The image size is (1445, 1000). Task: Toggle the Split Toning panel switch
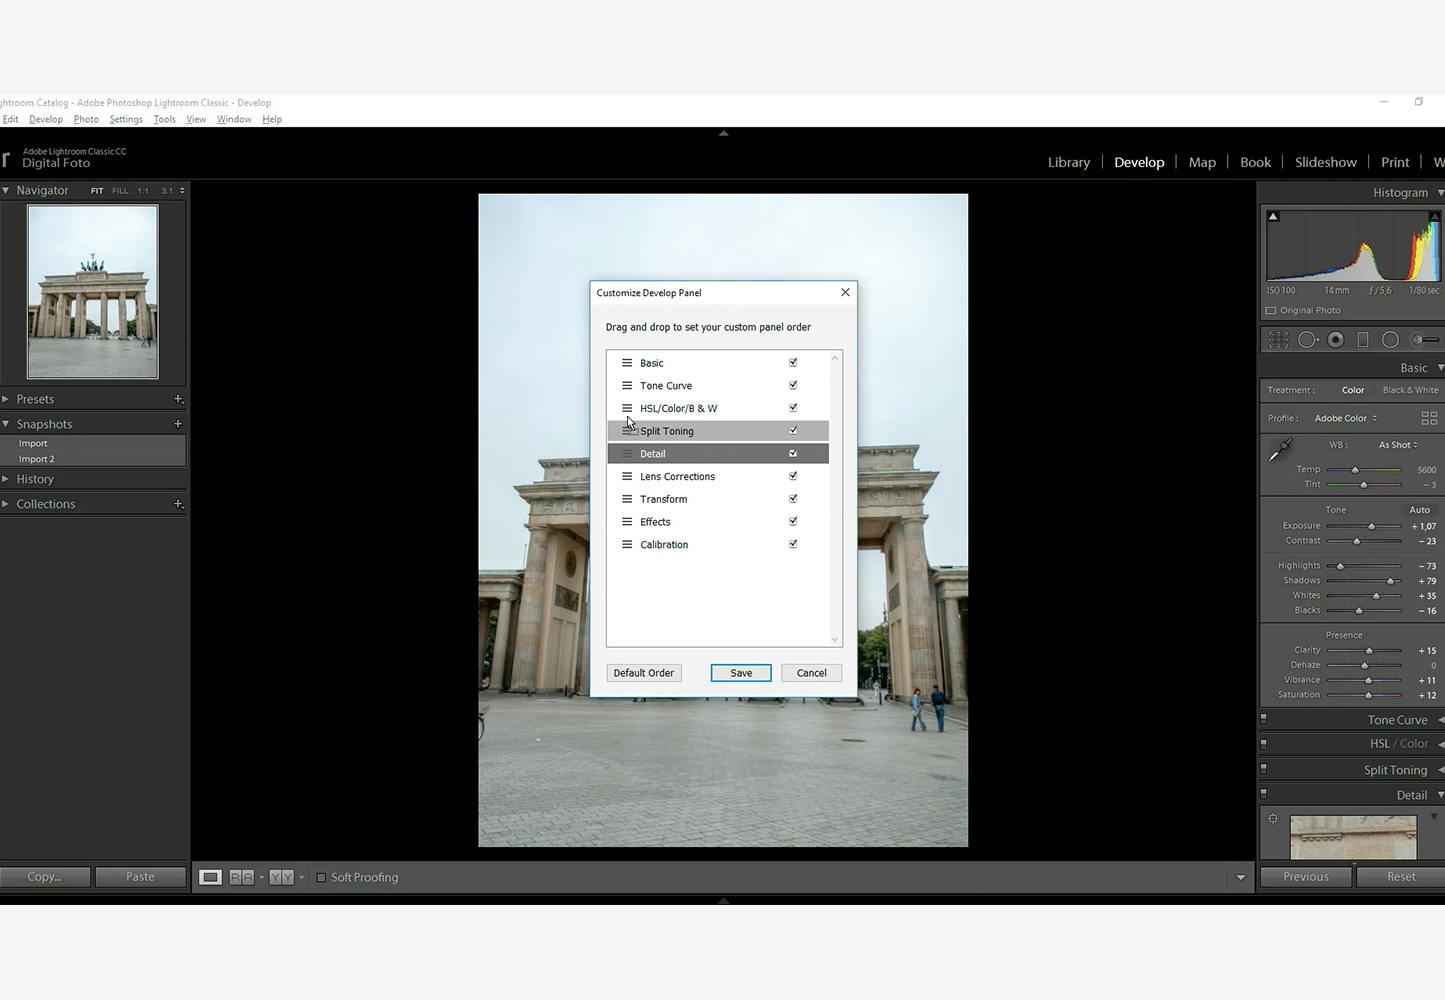tap(1264, 769)
